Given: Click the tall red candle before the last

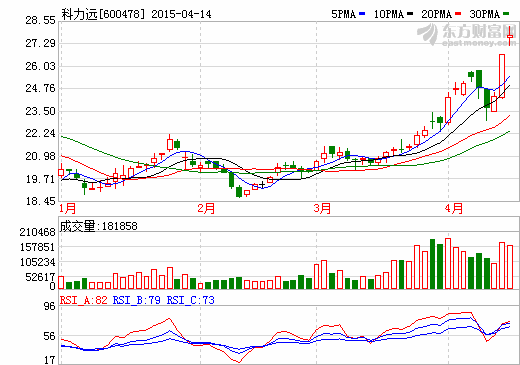Looking at the screenshot, I should [x=502, y=76].
